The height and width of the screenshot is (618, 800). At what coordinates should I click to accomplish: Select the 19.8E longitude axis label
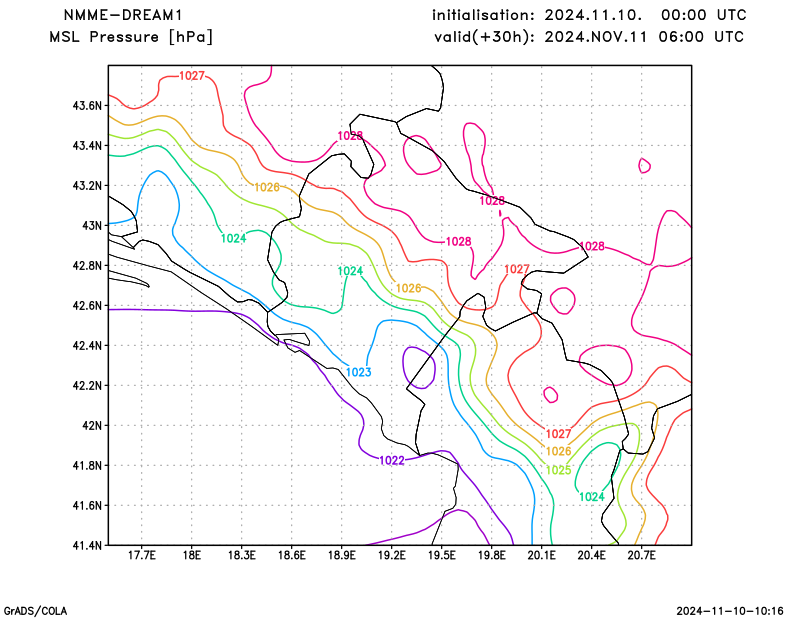coord(491,555)
